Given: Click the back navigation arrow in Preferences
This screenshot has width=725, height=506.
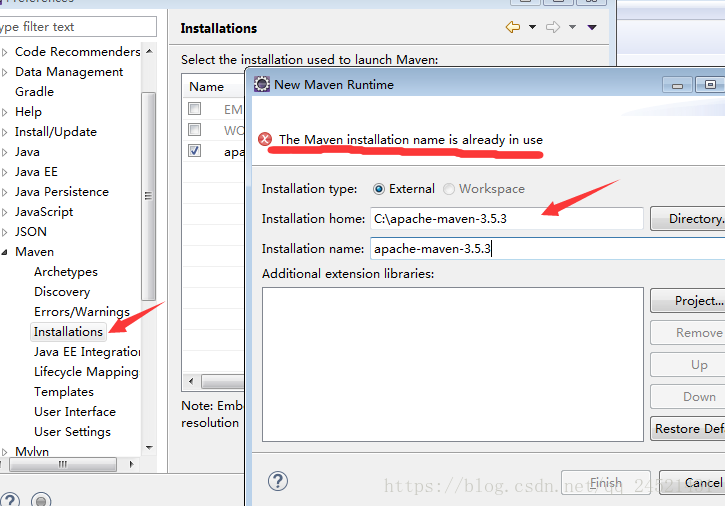Looking at the screenshot, I should pos(513,27).
